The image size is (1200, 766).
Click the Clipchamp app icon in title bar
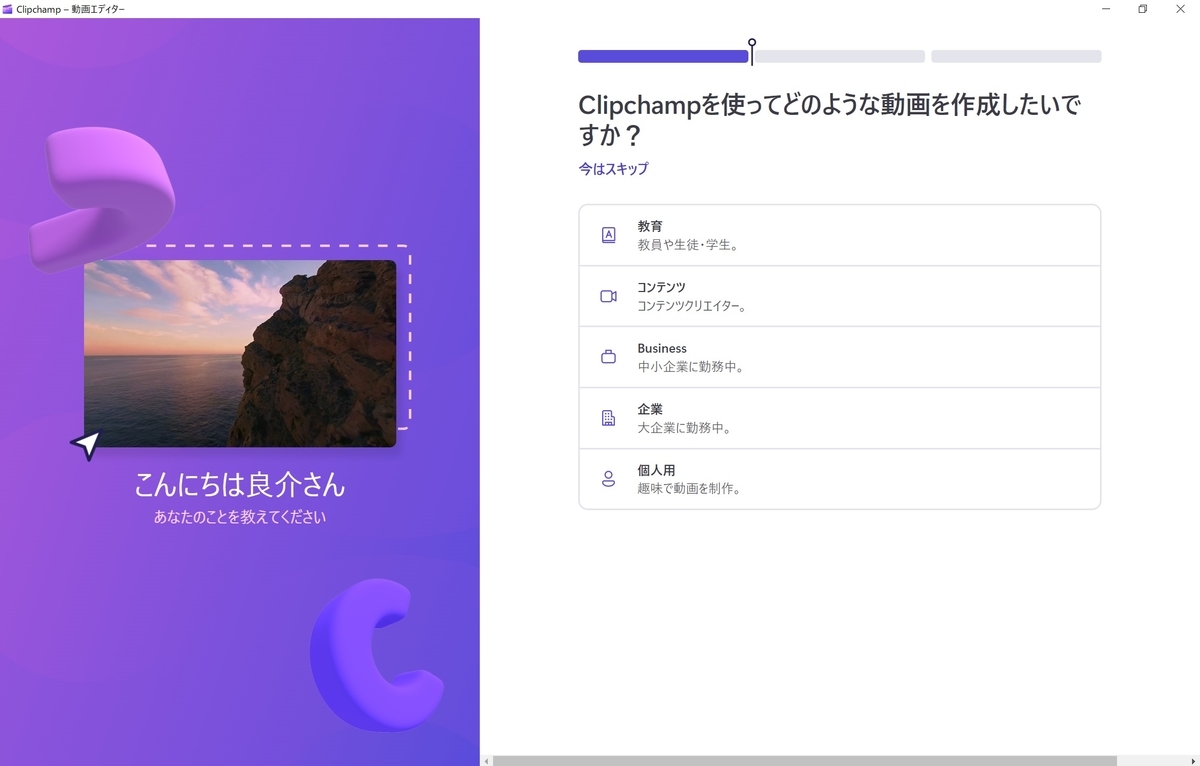[x=8, y=9]
